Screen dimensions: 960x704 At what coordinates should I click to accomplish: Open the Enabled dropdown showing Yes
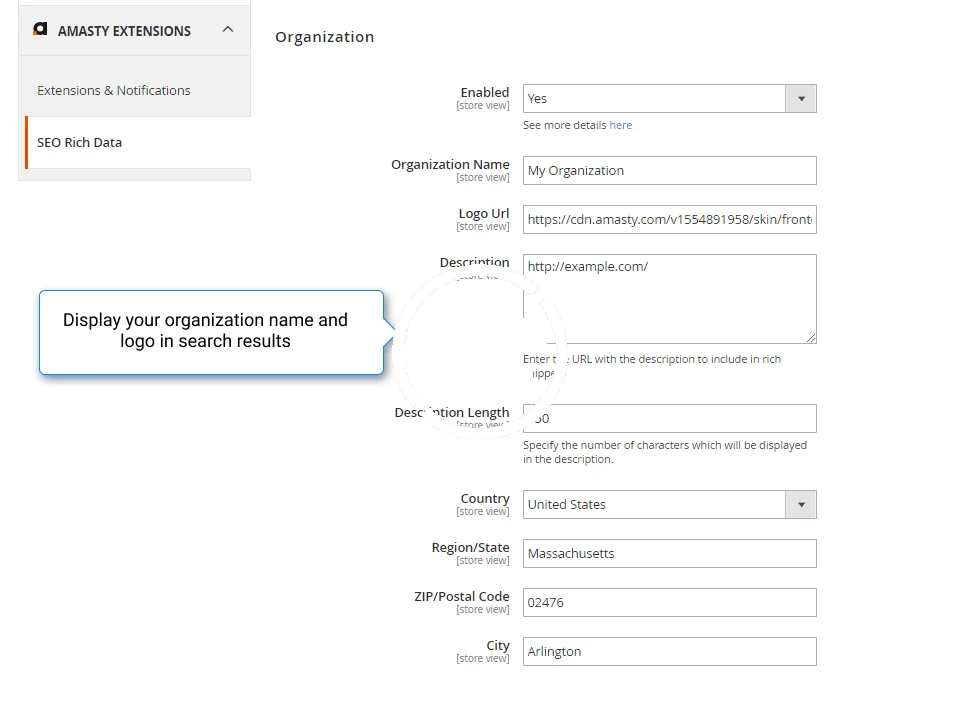coord(655,98)
